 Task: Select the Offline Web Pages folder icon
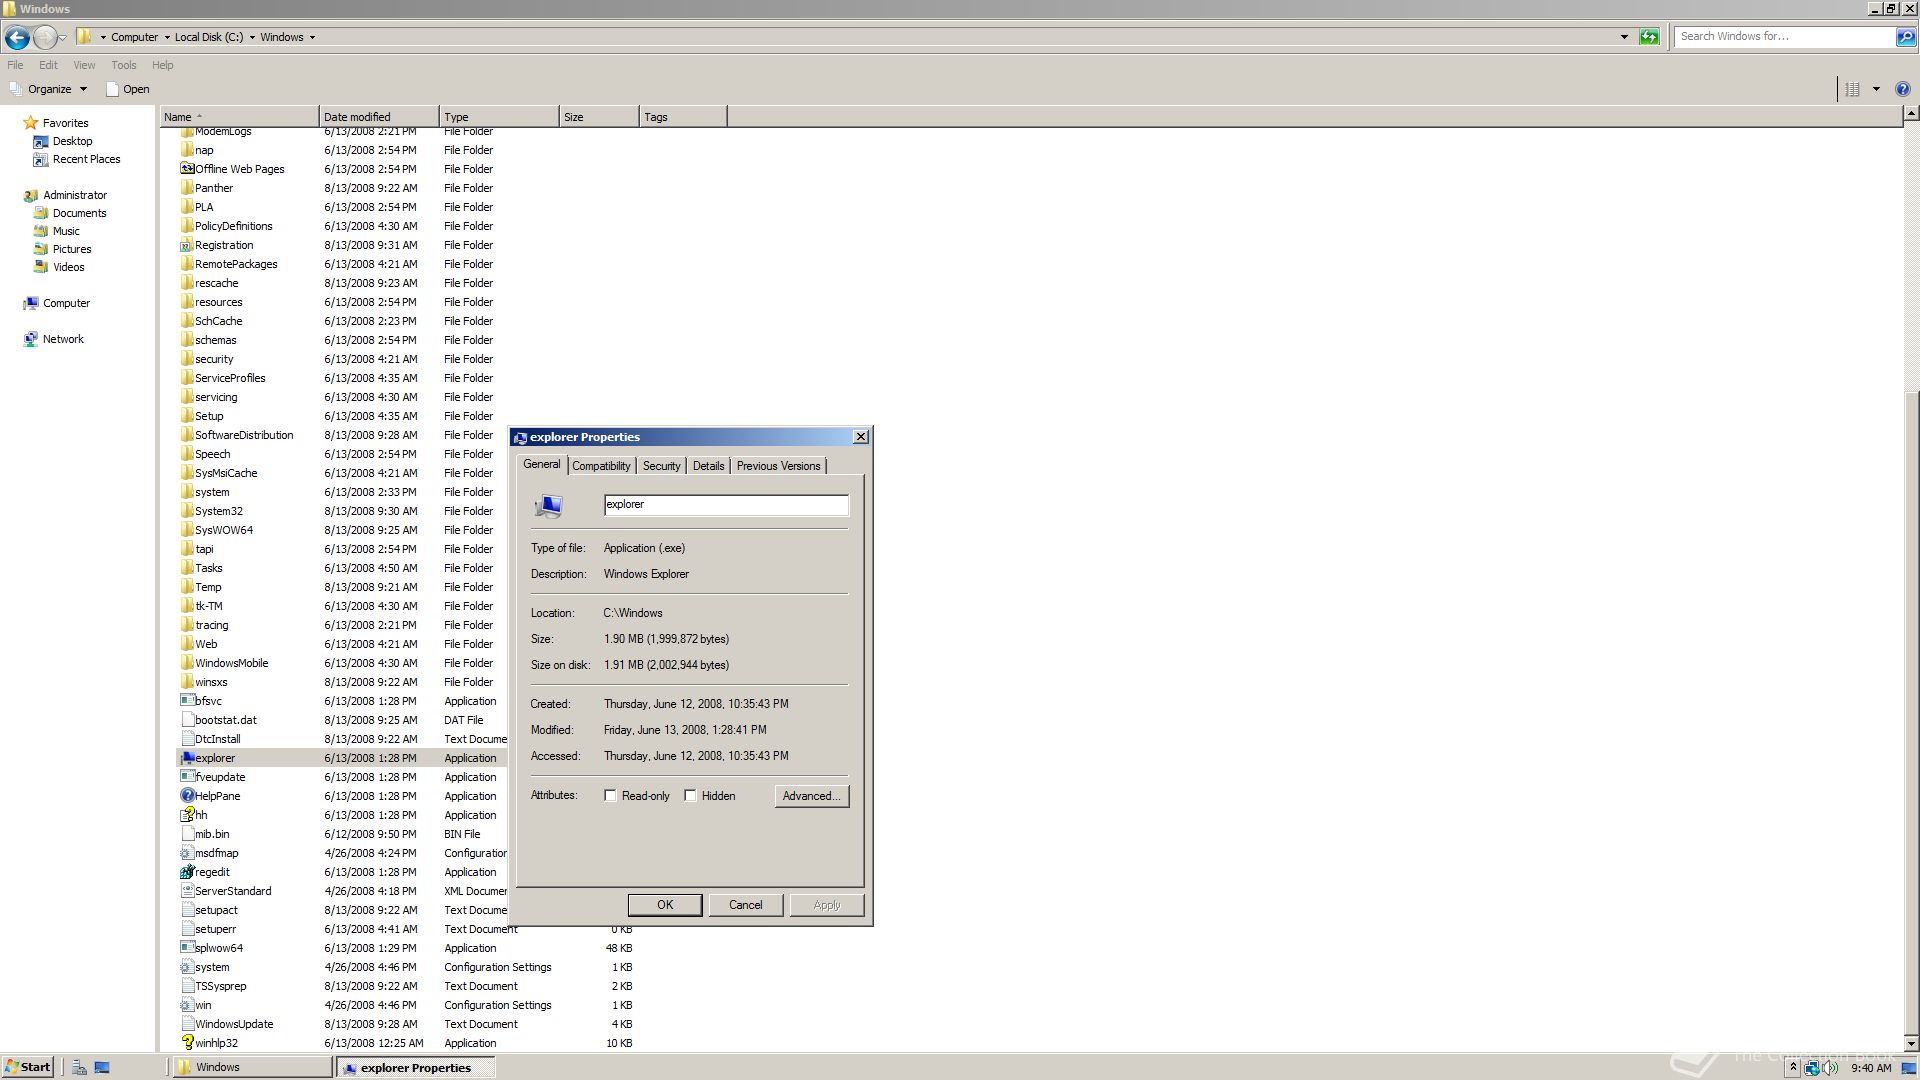click(187, 169)
